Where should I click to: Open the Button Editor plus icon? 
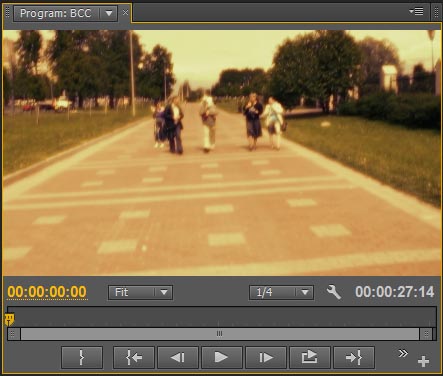pyautogui.click(x=423, y=361)
